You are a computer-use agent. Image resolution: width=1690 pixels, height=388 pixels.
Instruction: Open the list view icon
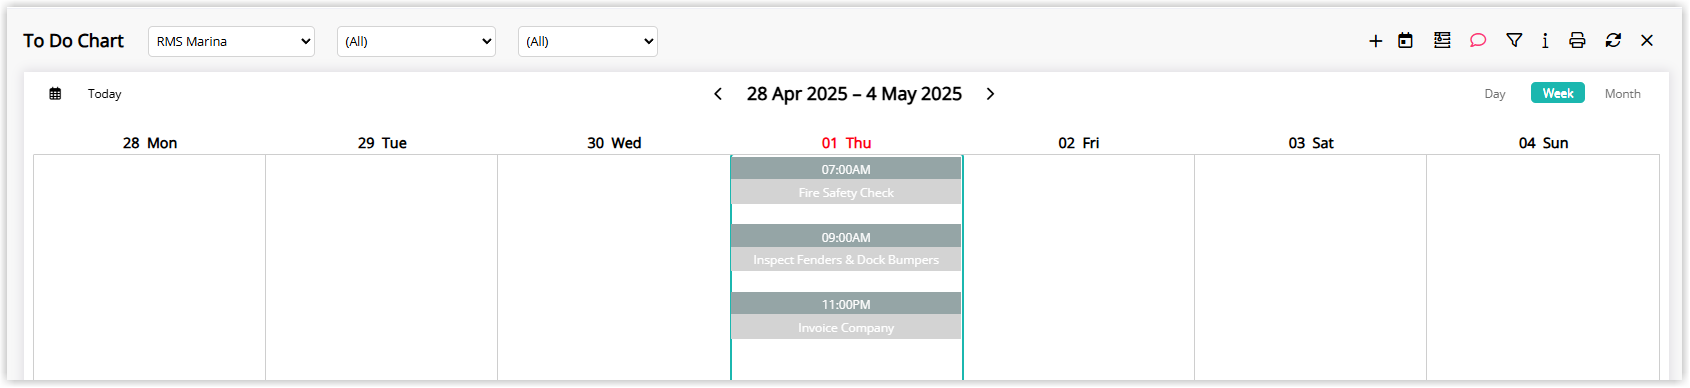tap(1442, 40)
